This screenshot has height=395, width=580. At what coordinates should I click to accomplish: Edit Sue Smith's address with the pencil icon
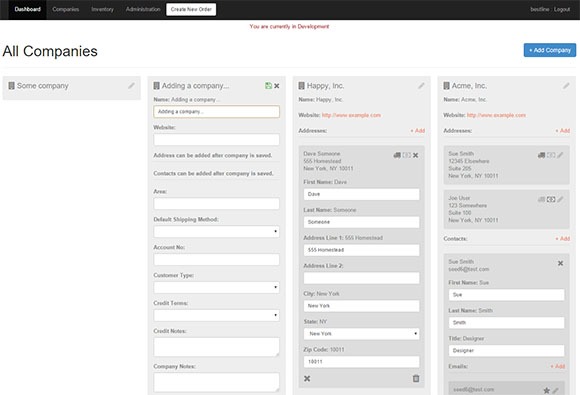coord(560,155)
